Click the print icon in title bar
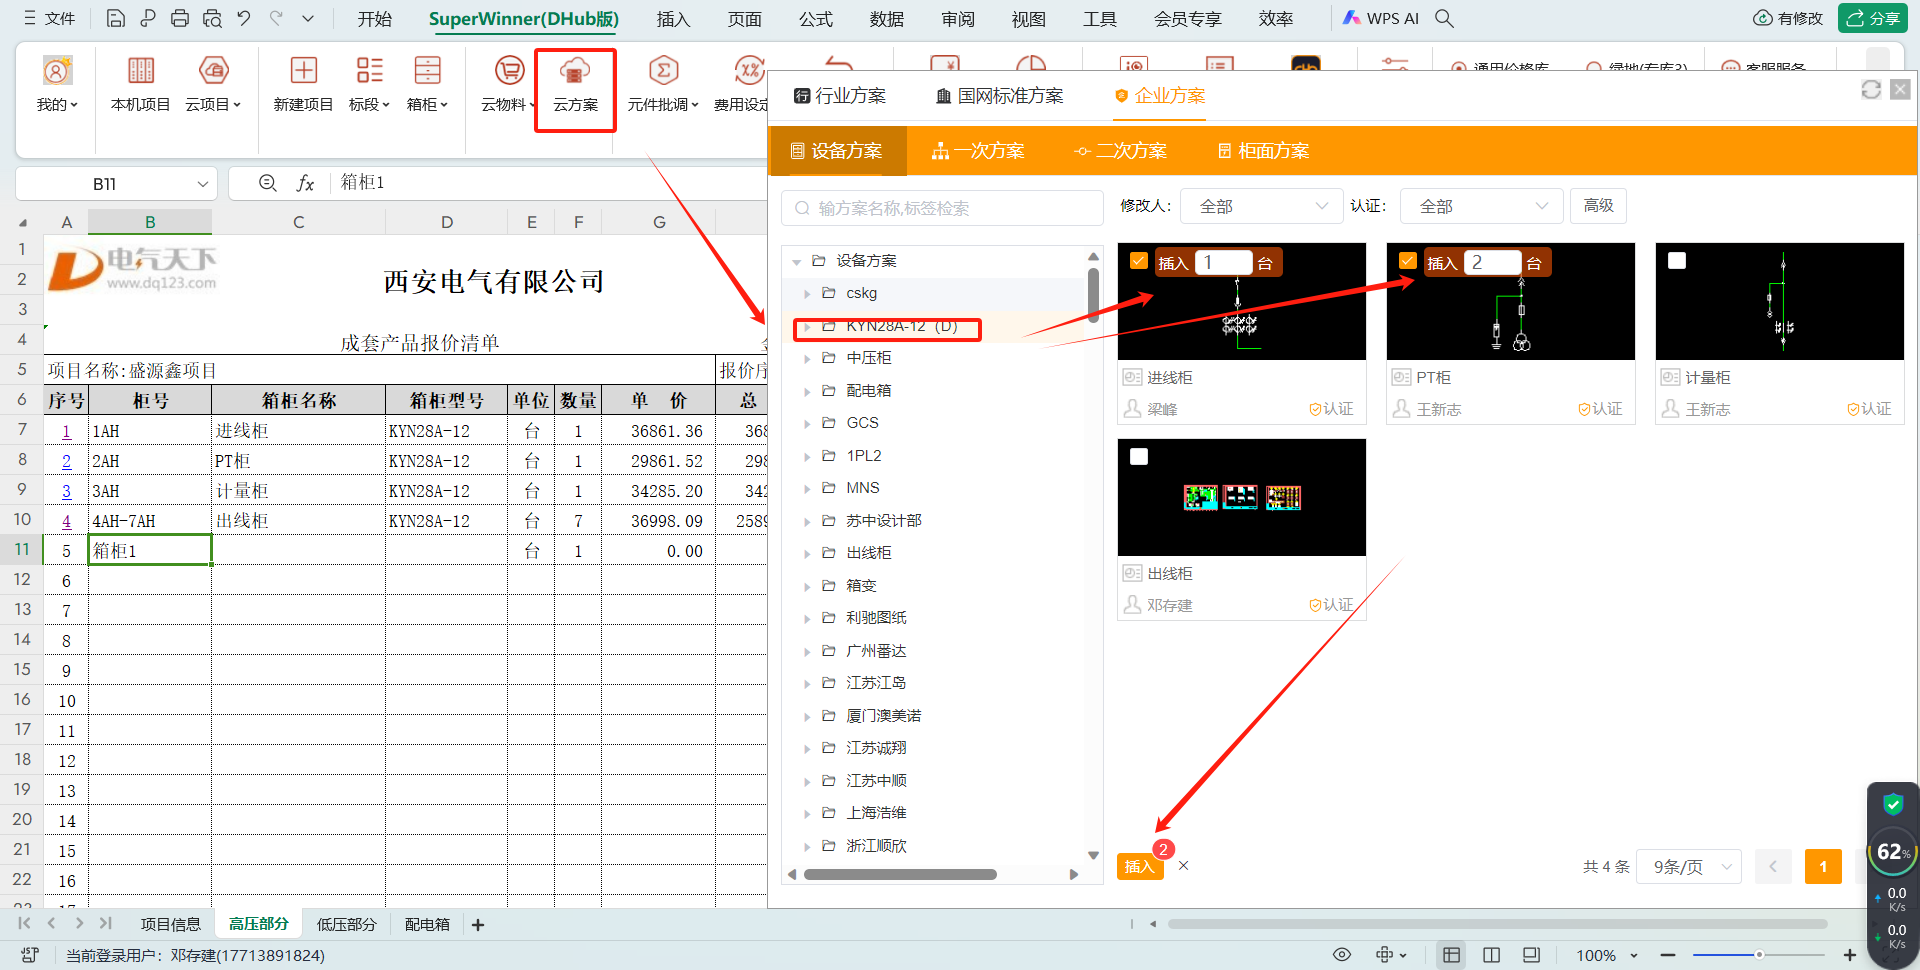The height and width of the screenshot is (970, 1920). coord(180,18)
